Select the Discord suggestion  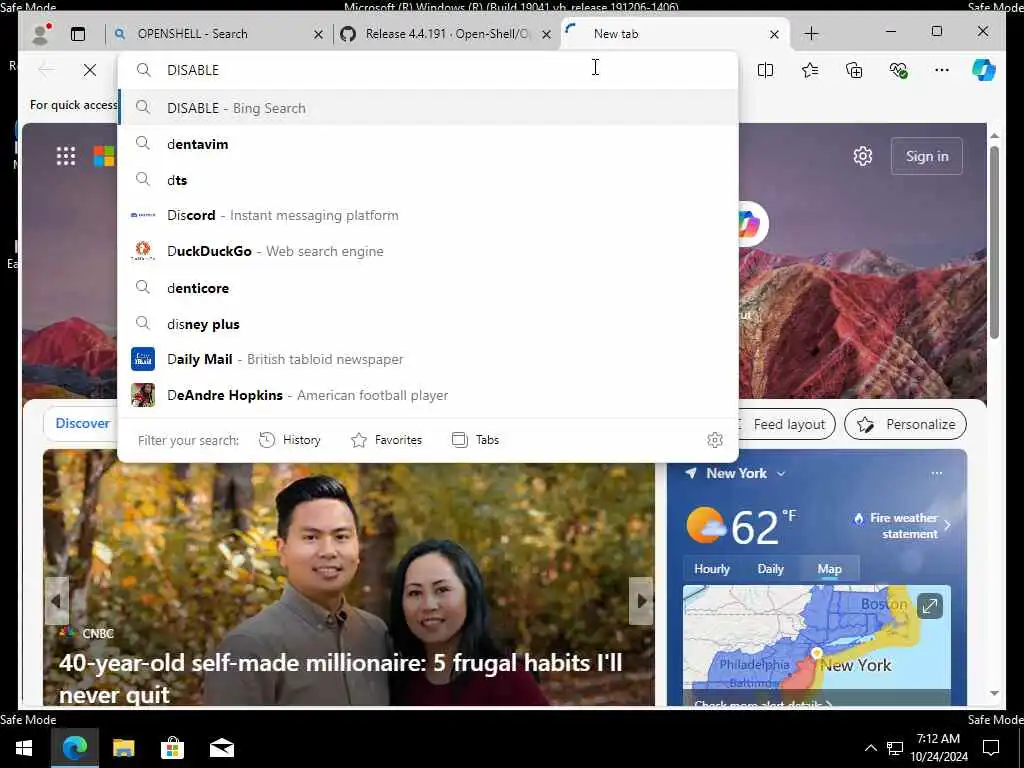428,216
